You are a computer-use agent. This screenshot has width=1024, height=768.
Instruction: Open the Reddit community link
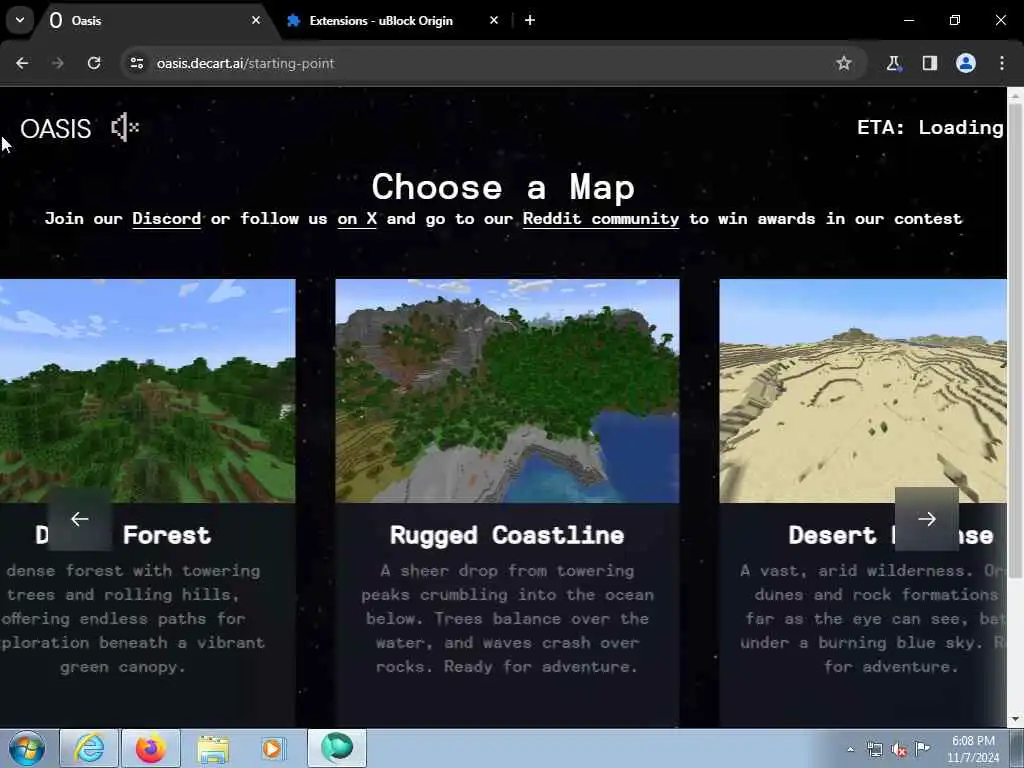tap(601, 219)
